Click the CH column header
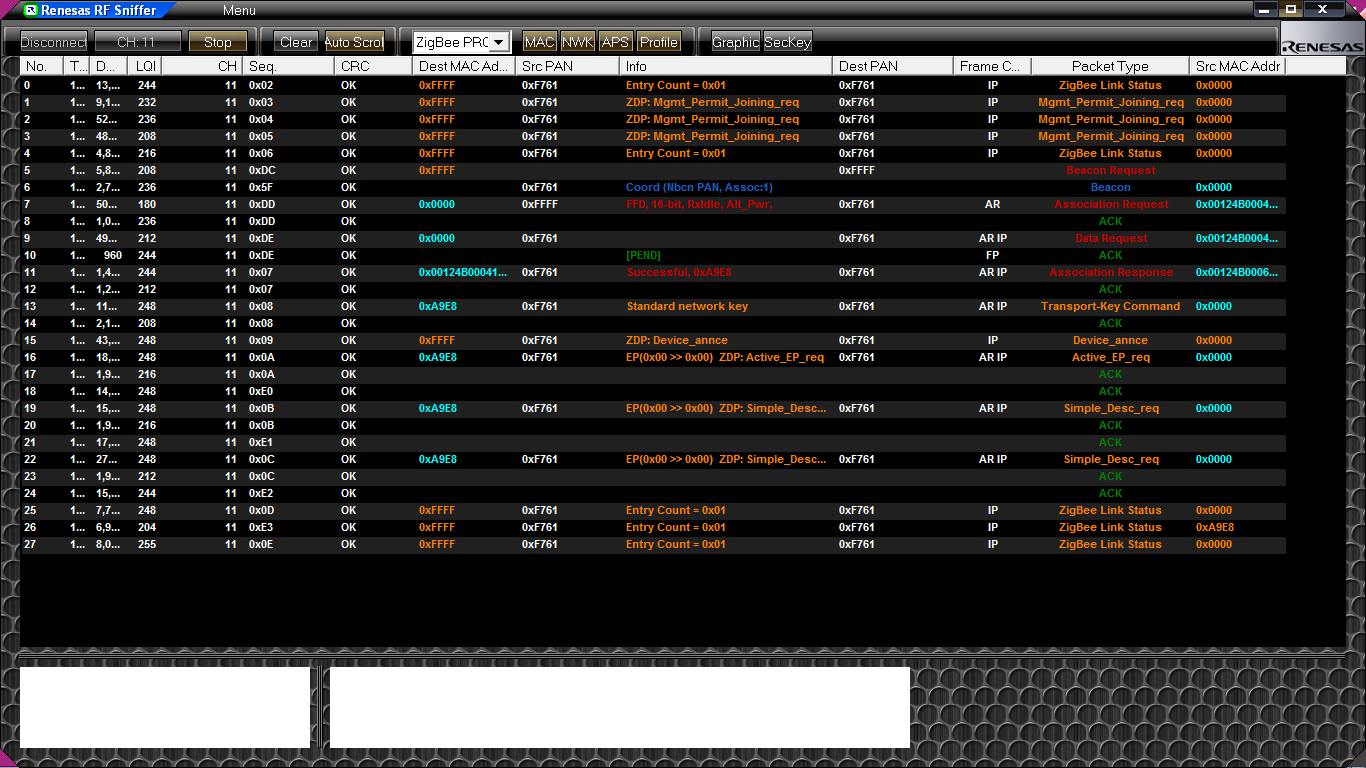Screen dimensions: 1366x768 click(x=202, y=66)
